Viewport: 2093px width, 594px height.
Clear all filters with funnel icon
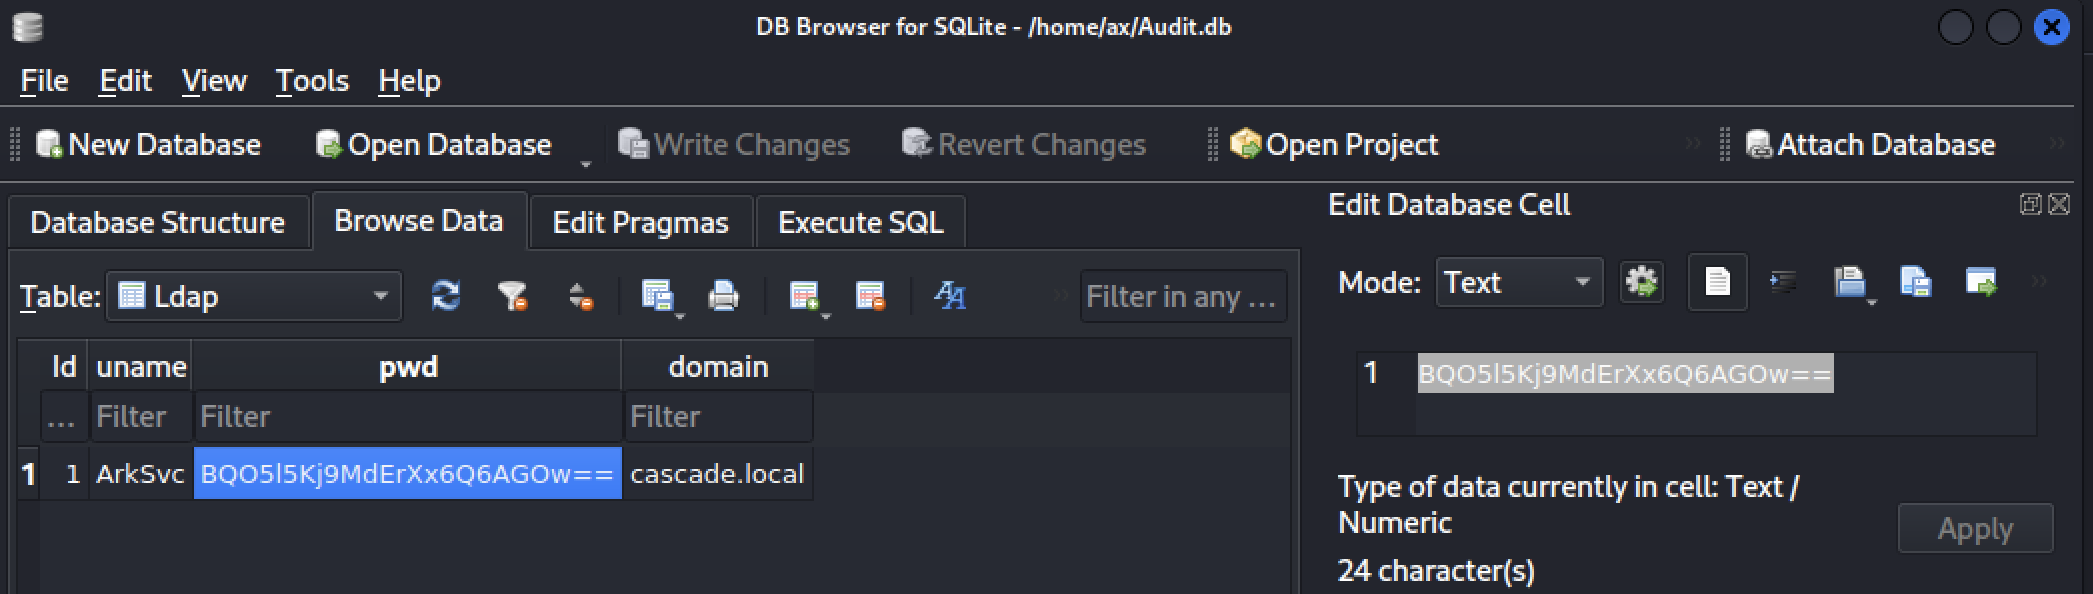[513, 296]
